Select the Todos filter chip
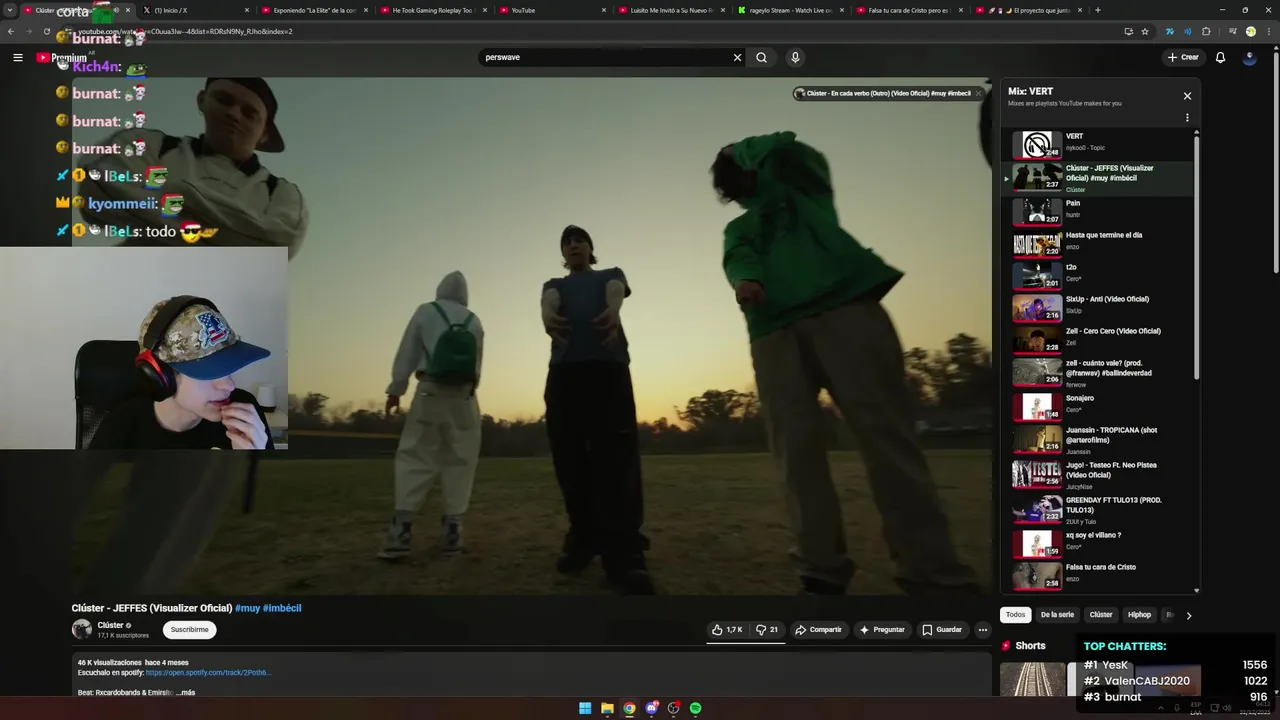Image resolution: width=1280 pixels, height=720 pixels. tap(1015, 615)
